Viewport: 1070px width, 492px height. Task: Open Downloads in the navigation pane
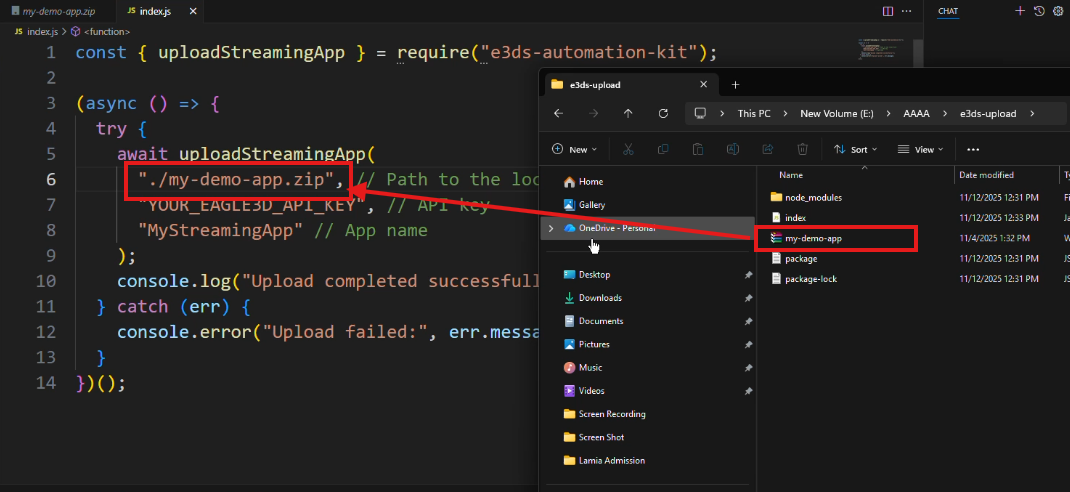click(599, 298)
